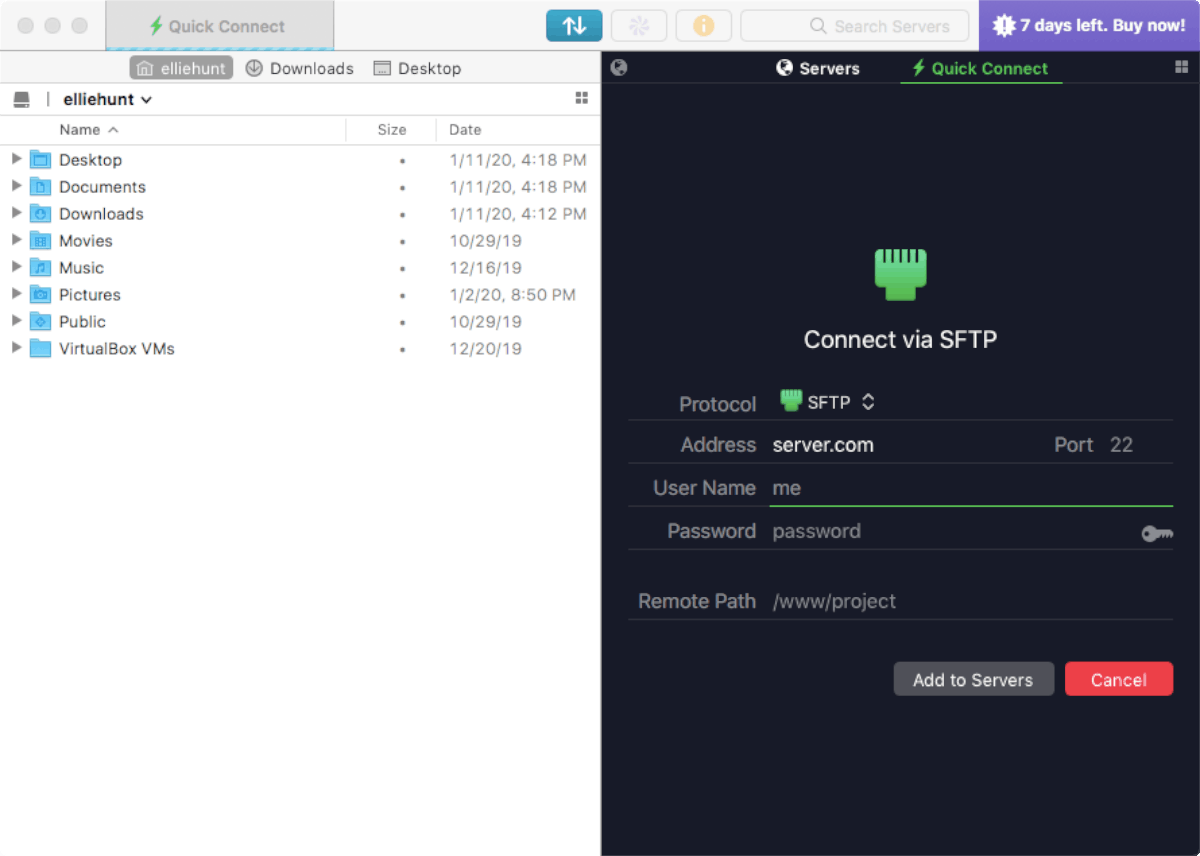Switch to the Quick Connect remote tab

980,68
